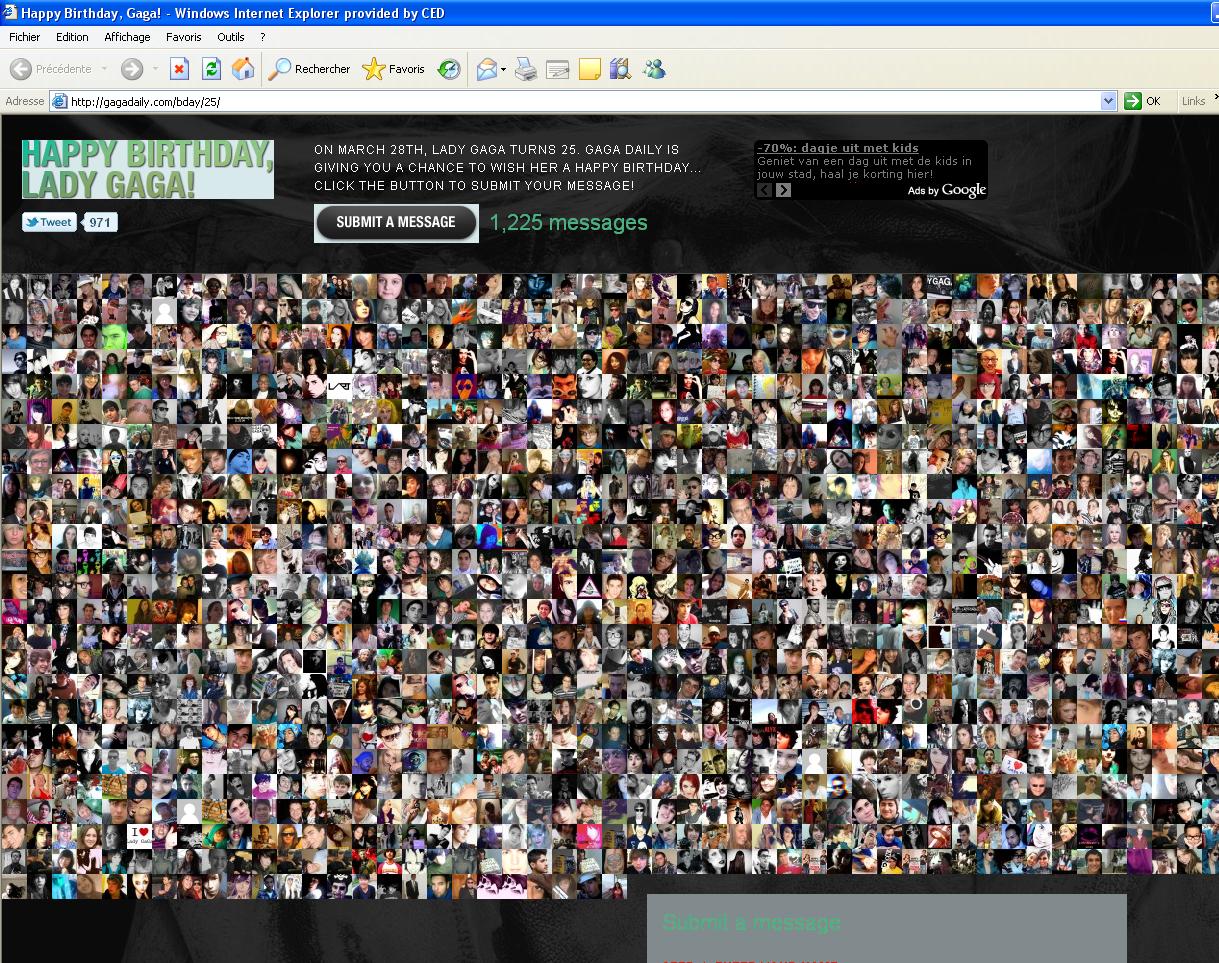Click the 971 tweet count bubble
Screen dimensions: 1219x963
99,222
